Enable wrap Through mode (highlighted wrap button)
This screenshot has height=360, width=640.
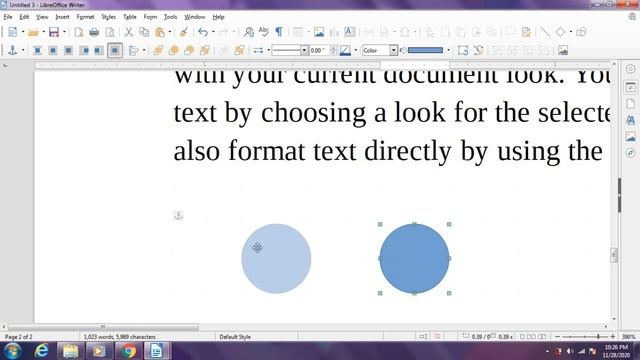pos(115,50)
